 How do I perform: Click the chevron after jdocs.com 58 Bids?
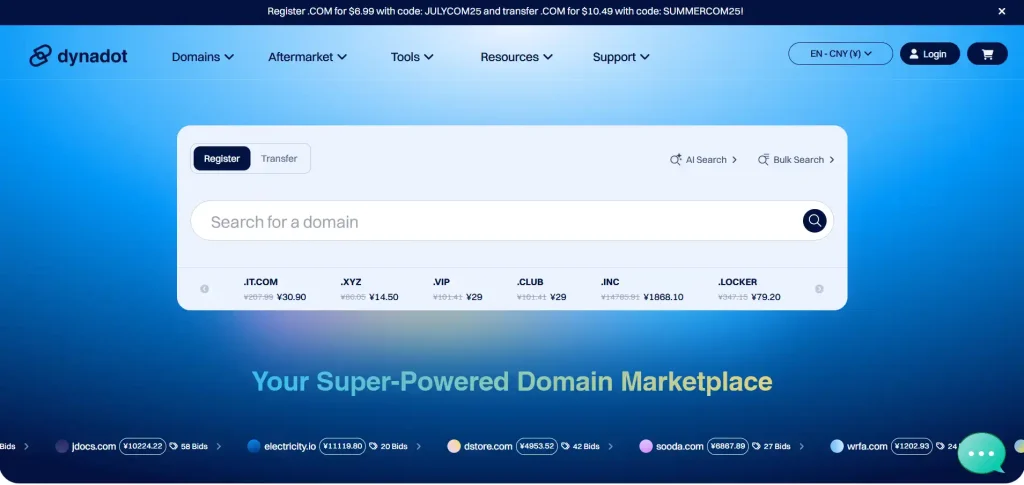(x=219, y=446)
